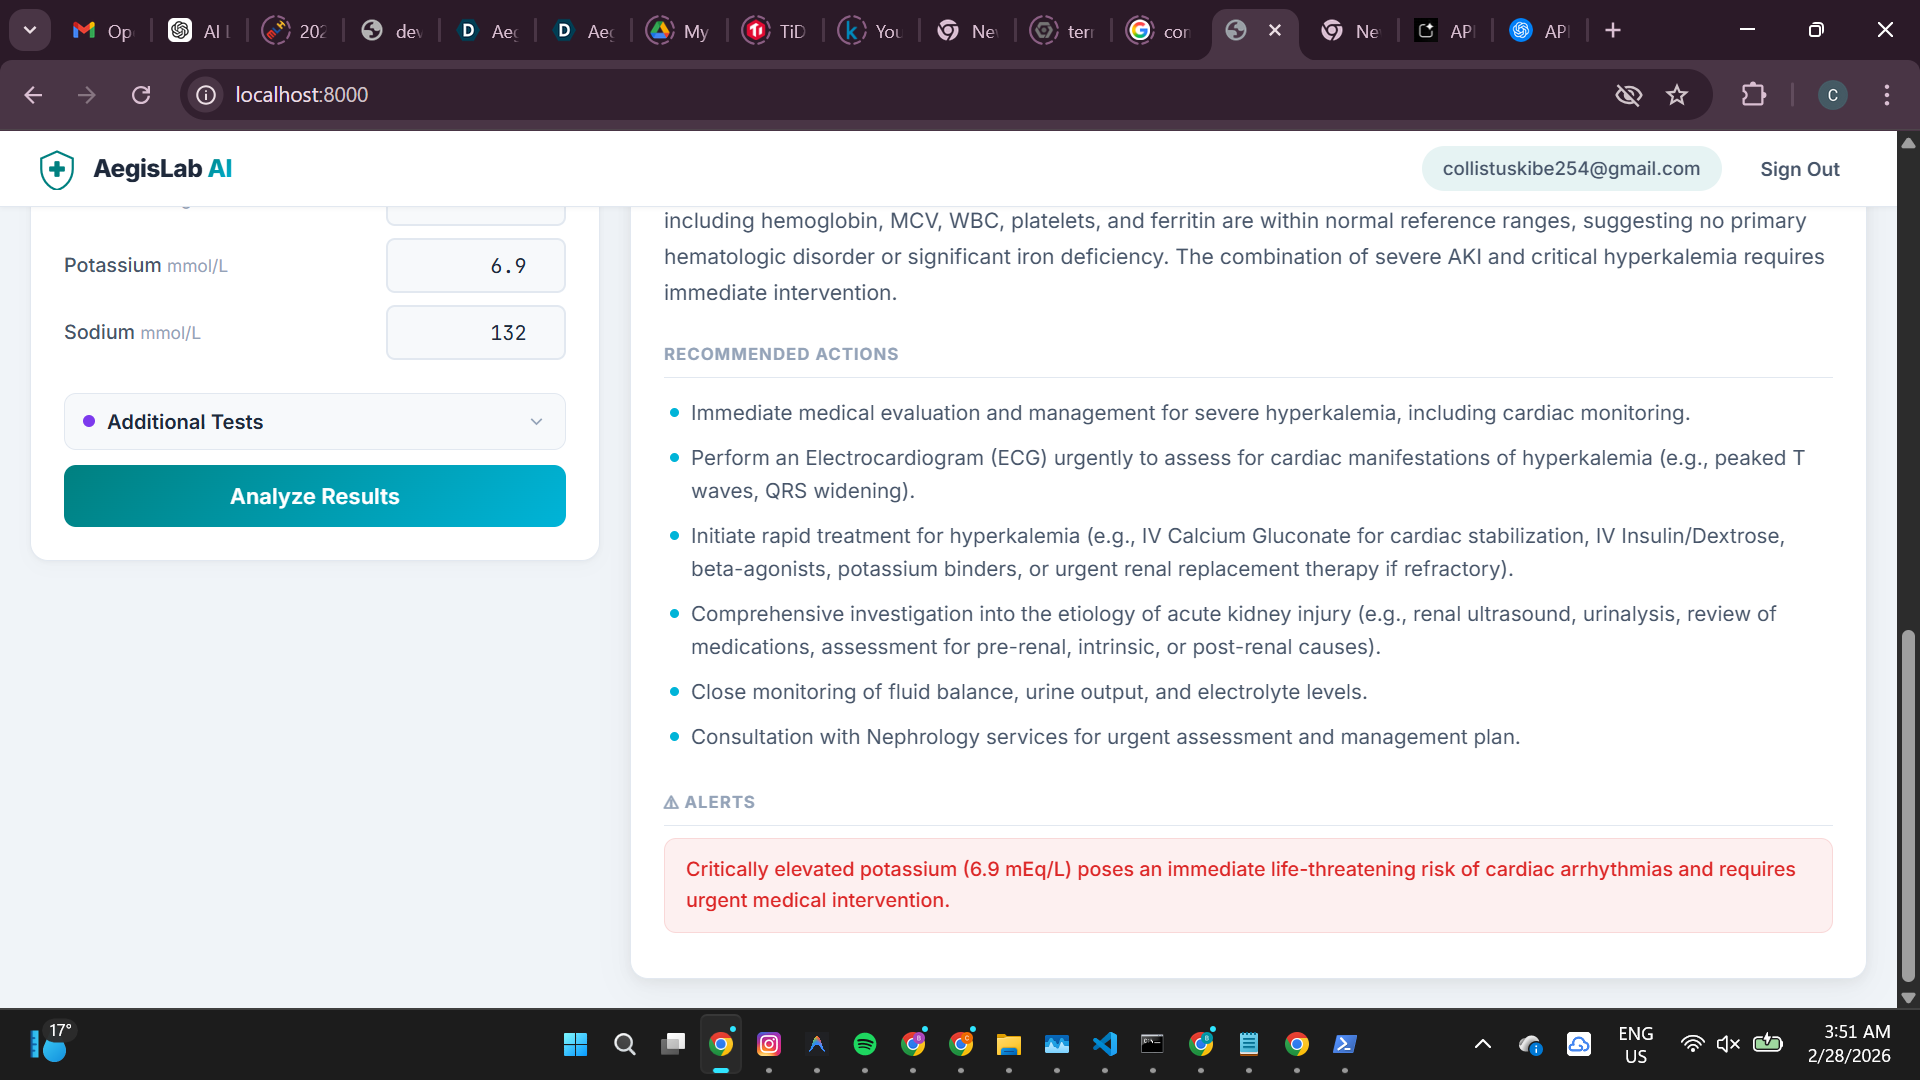Click the page vertical scrollbar thumb
This screenshot has width=1920, height=1080.
[x=1908, y=805]
